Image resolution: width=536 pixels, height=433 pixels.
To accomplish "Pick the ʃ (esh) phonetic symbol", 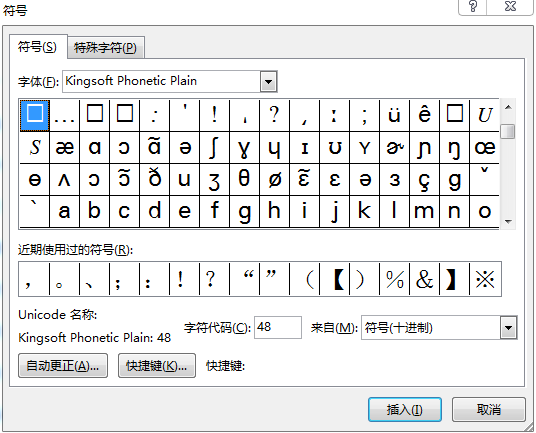I will 214,148.
